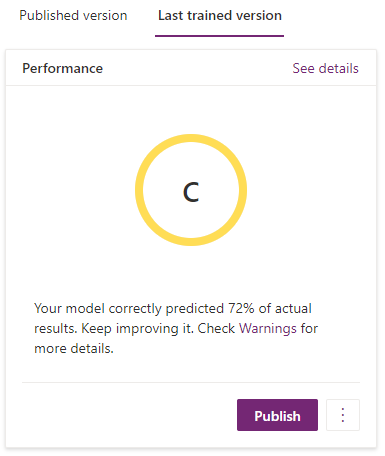The height and width of the screenshot is (456, 385).
Task: Open the vertical three-dot more options menu
Action: [x=343, y=415]
